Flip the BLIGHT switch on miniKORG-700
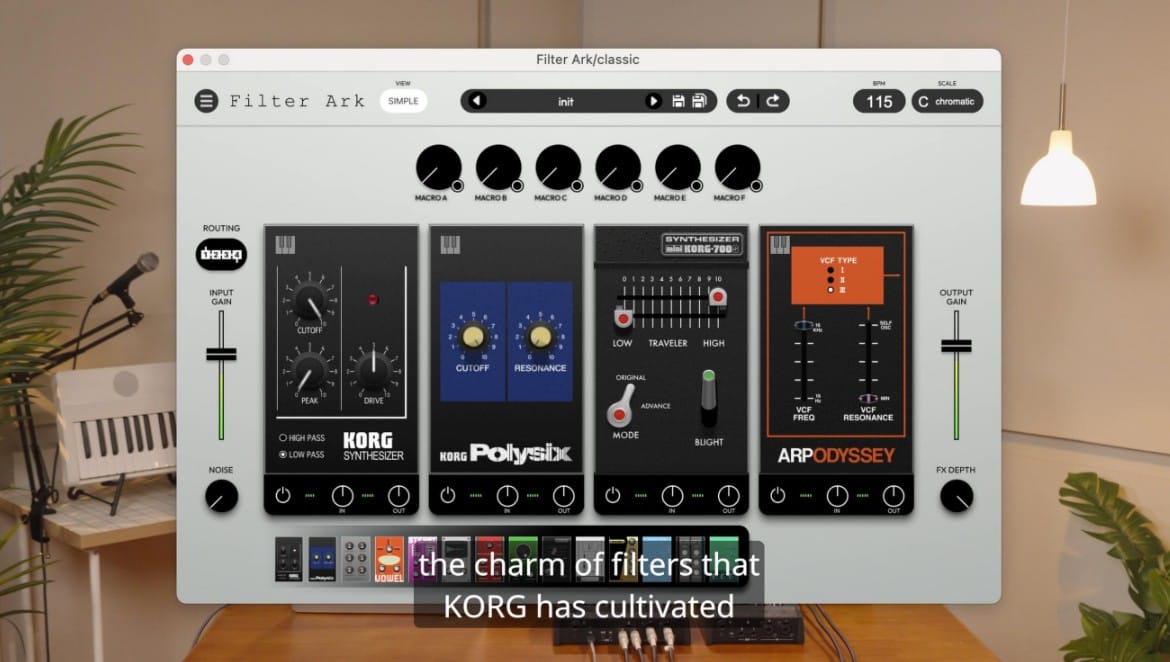 click(709, 398)
